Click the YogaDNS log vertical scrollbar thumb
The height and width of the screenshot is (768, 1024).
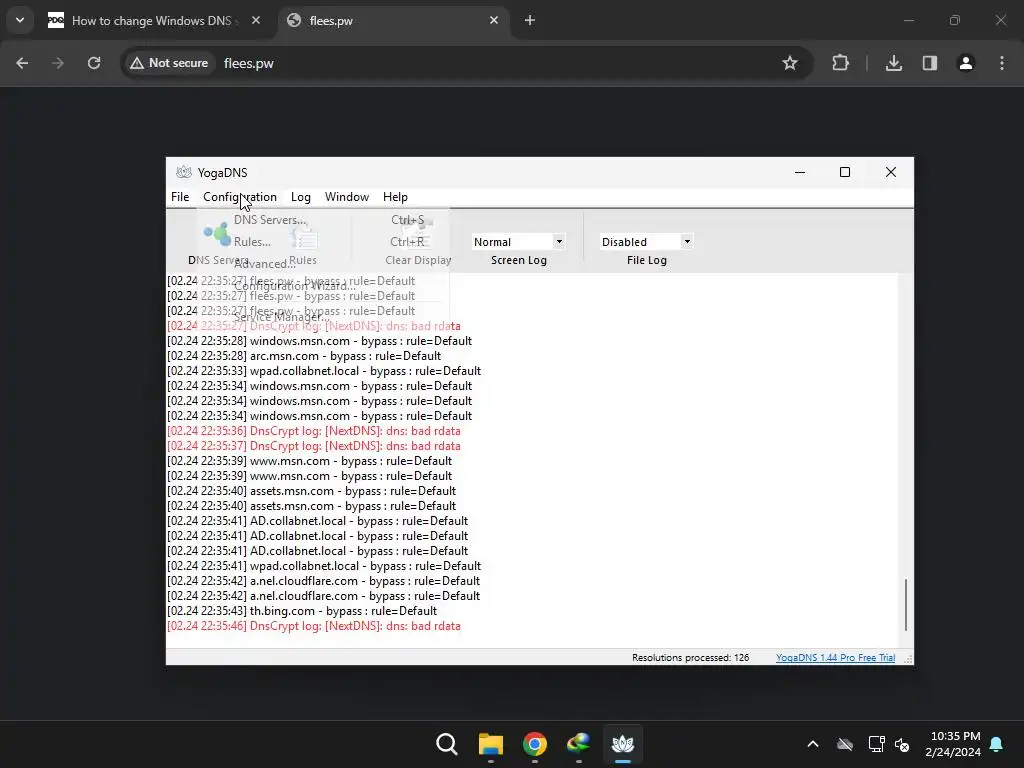coord(906,604)
